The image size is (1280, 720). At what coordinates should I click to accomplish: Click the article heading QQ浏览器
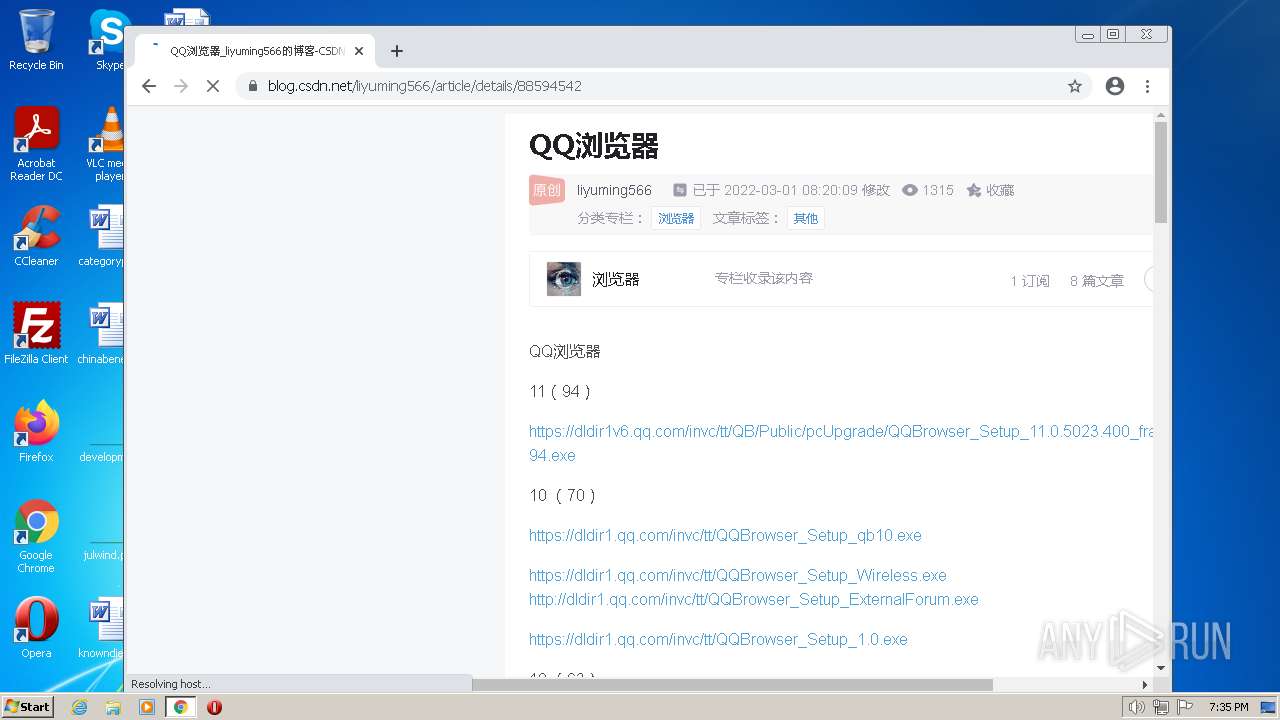(x=594, y=146)
